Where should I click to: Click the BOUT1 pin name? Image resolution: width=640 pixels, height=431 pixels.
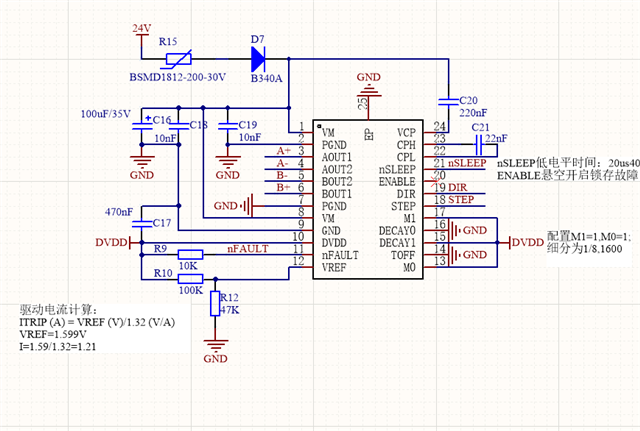pos(337,194)
